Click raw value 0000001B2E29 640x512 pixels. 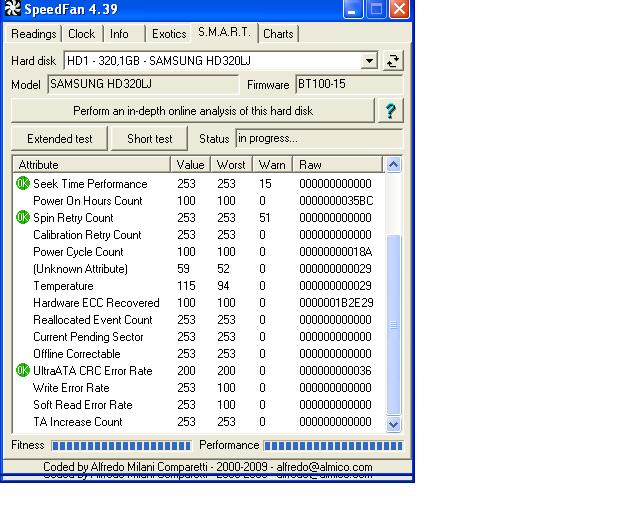(x=336, y=303)
